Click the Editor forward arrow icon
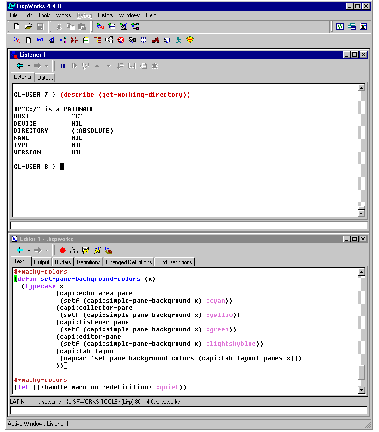The image size is (379, 432). point(37,250)
